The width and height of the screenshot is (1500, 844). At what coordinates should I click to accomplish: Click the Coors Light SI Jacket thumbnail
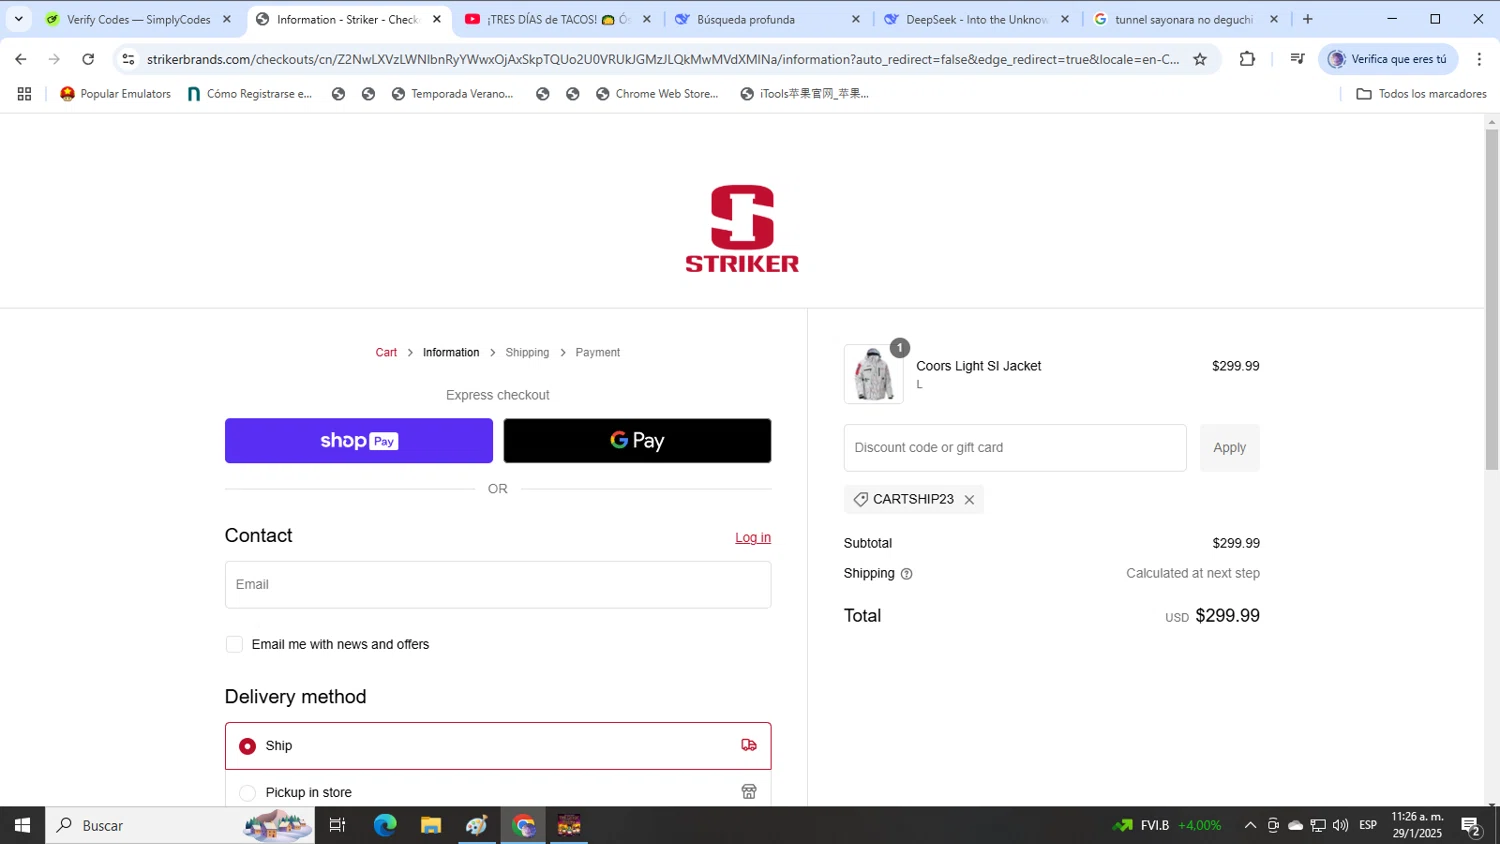[x=873, y=375]
